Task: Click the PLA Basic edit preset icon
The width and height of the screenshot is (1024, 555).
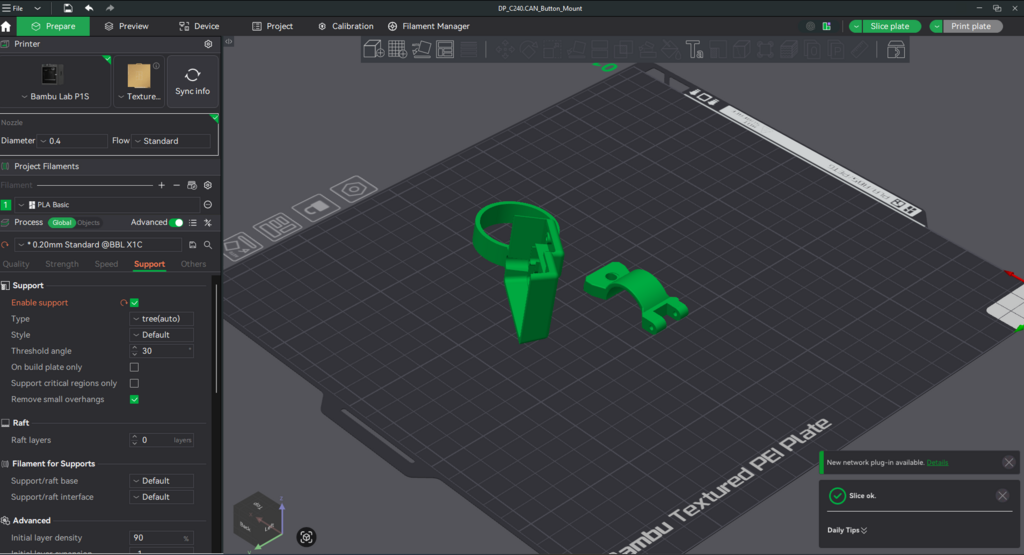Action: pyautogui.click(x=208, y=204)
